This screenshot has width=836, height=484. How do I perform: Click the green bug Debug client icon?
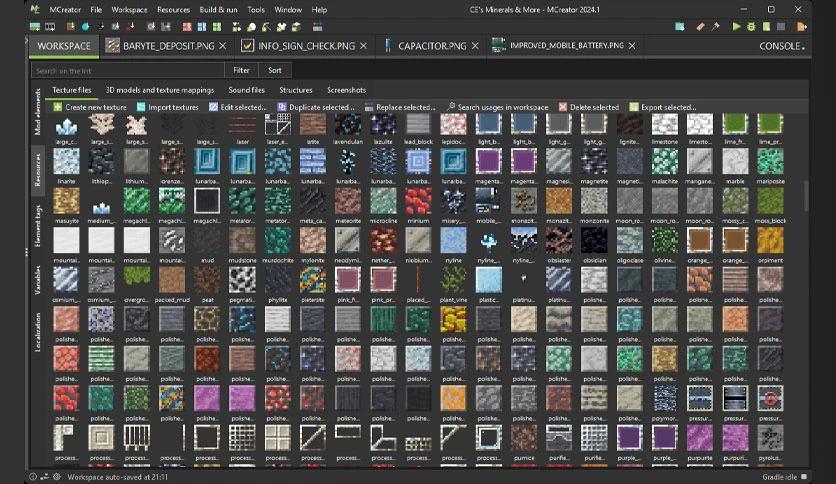click(x=751, y=27)
